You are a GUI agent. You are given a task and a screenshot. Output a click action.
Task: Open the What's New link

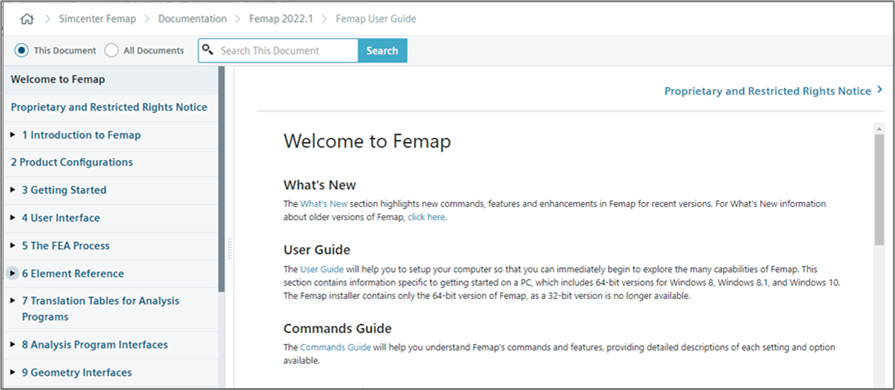pyautogui.click(x=324, y=203)
